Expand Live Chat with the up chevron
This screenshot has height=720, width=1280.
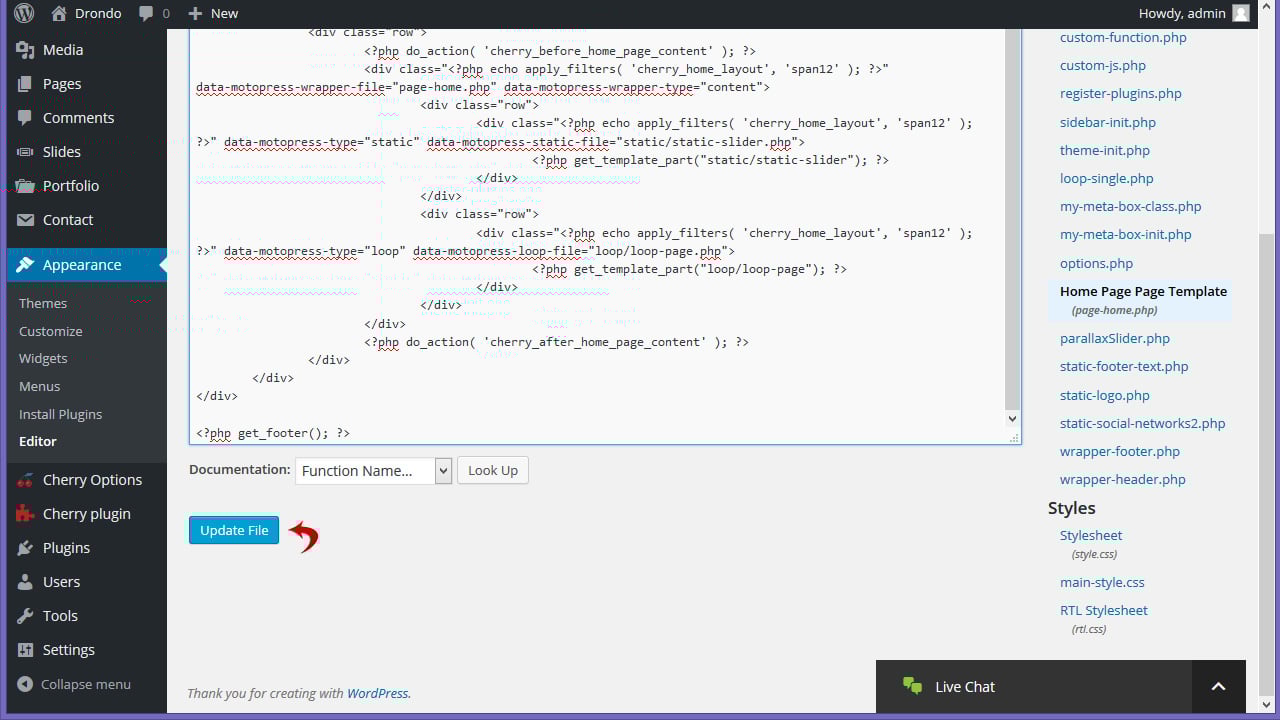[x=1218, y=686]
